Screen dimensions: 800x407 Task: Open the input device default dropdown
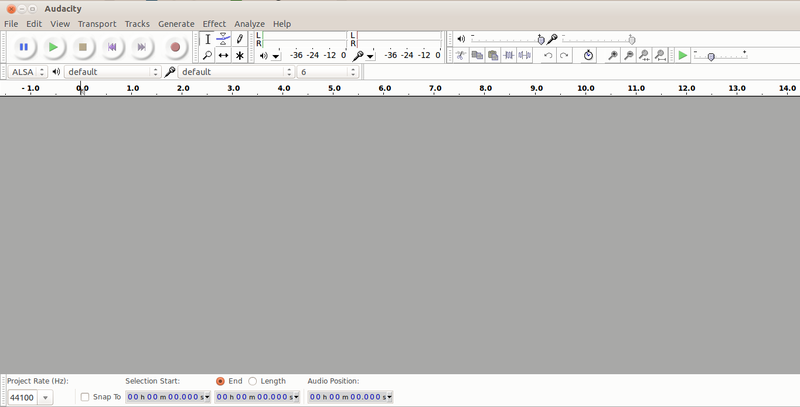pos(236,72)
